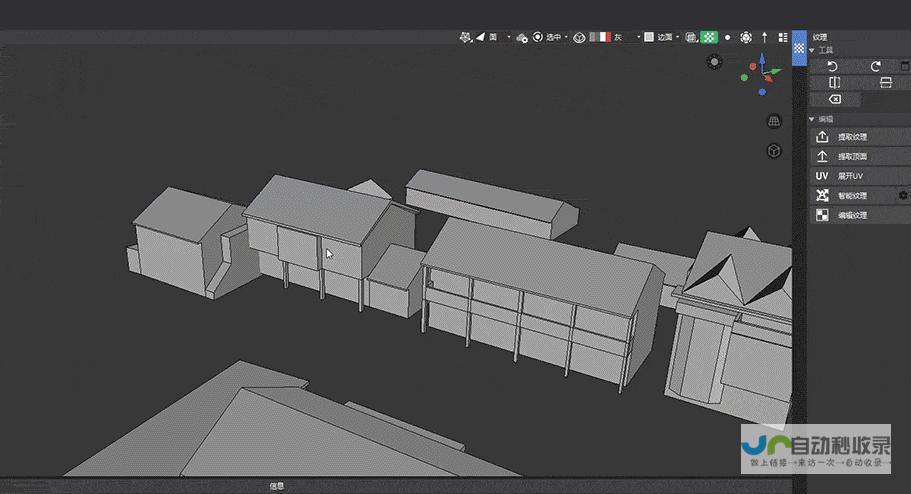Toggle the green checkerboard texture button
The height and width of the screenshot is (494, 911).
709,37
